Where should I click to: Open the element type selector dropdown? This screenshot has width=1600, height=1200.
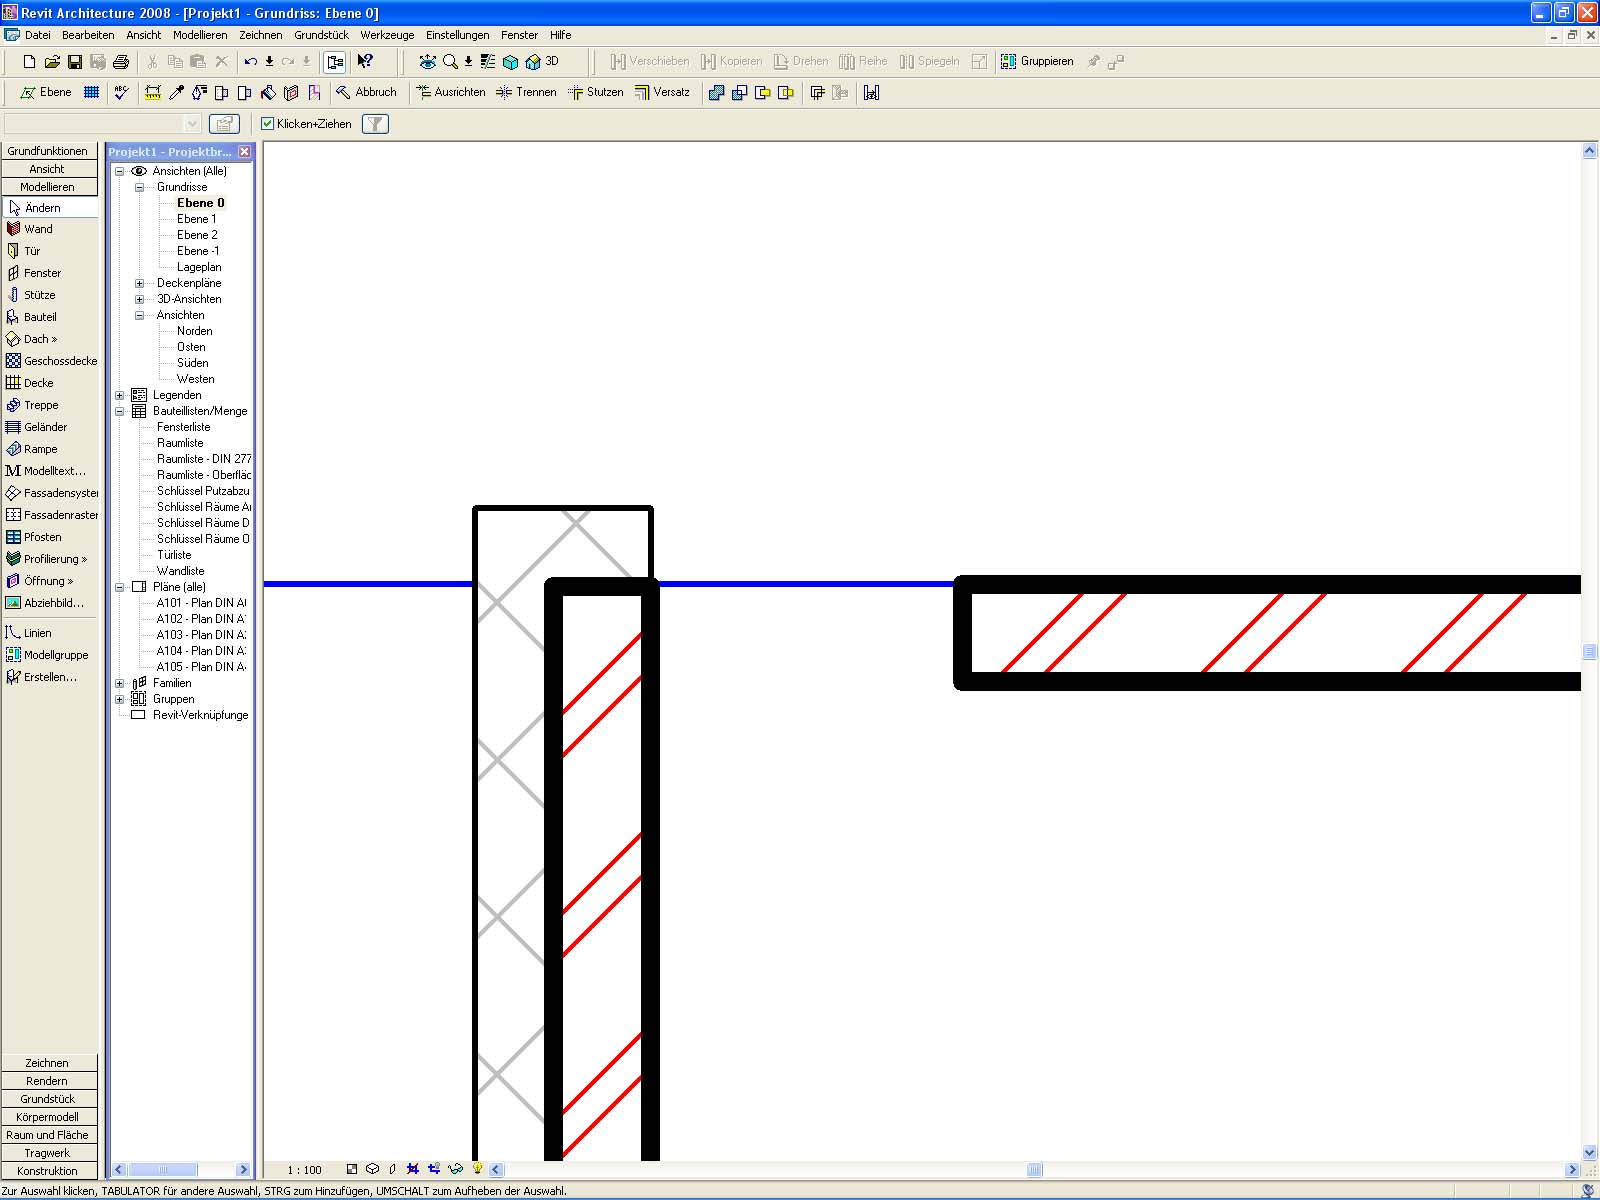click(x=192, y=124)
